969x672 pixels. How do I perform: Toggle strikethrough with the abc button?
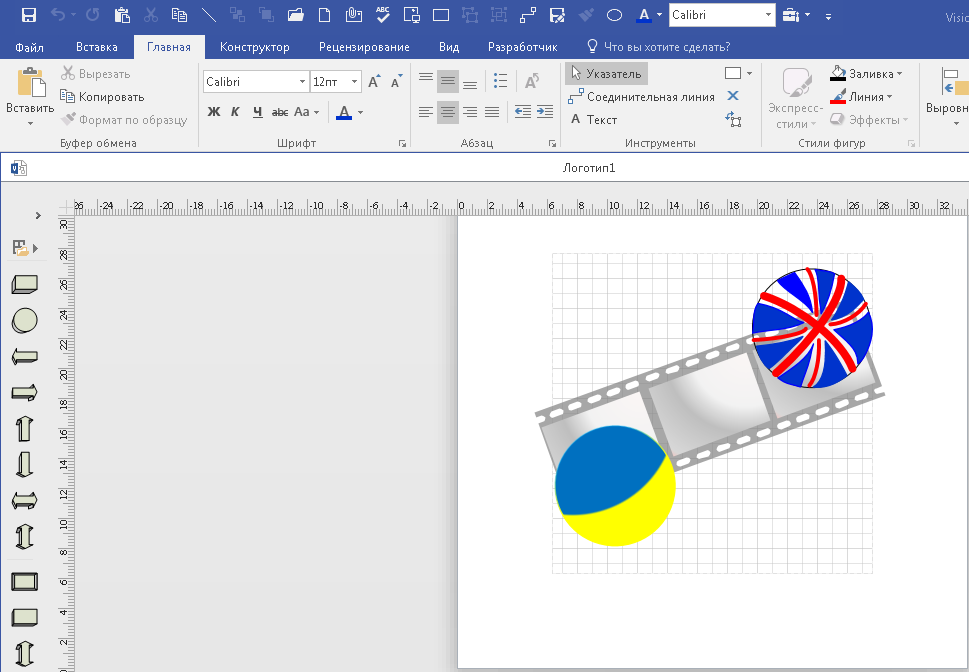coord(280,112)
